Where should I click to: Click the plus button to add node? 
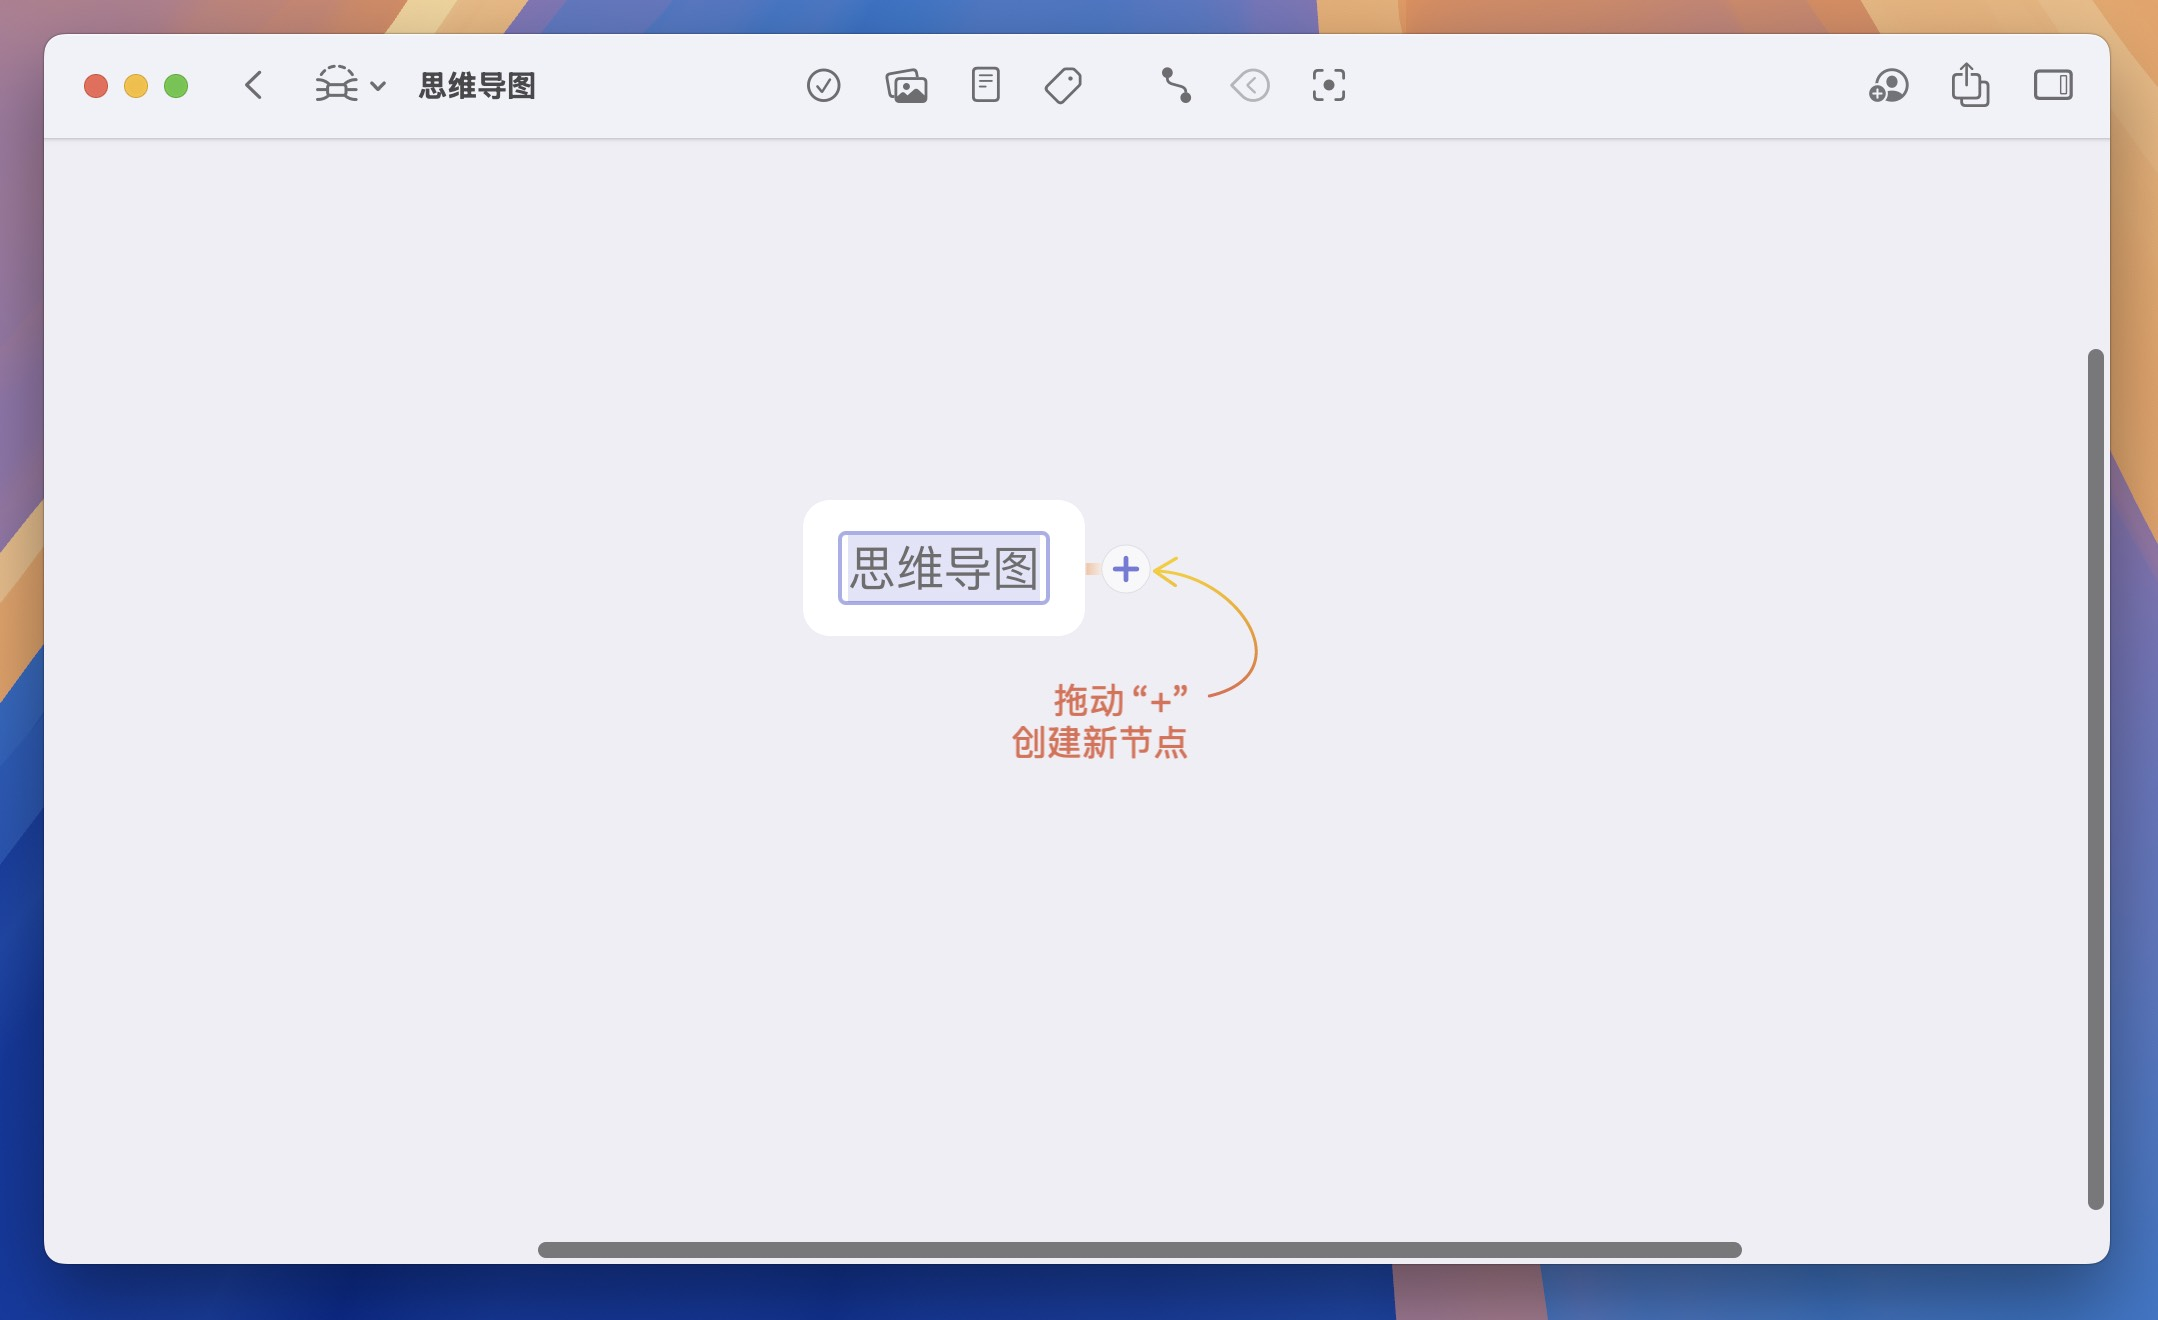click(x=1125, y=569)
